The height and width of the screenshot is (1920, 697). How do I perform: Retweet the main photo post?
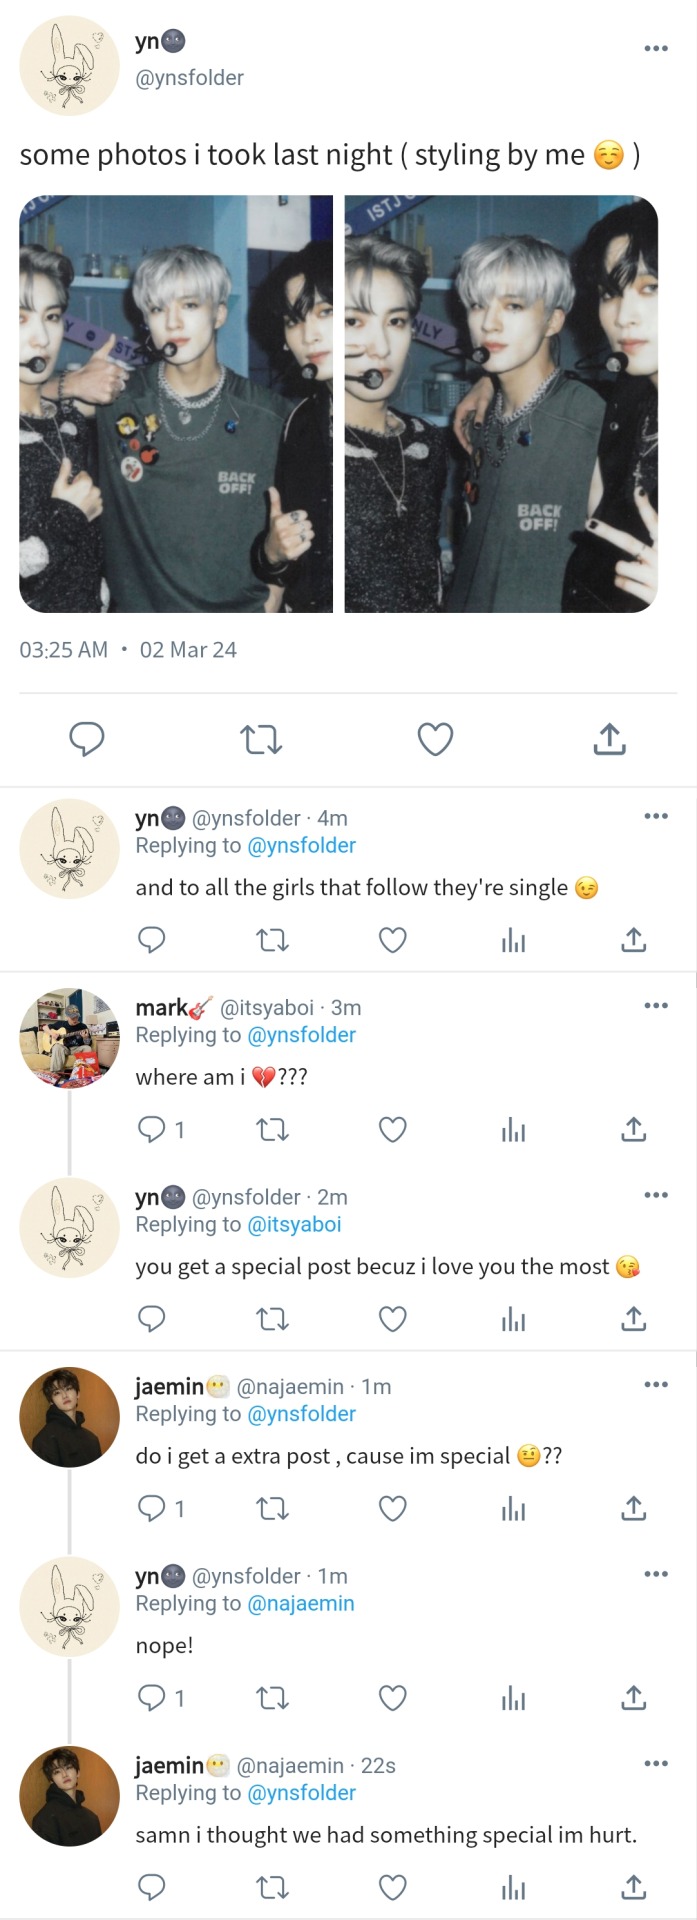coord(261,740)
